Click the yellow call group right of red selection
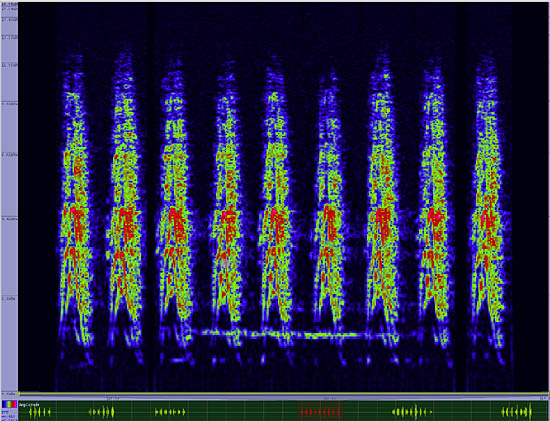 [412, 412]
